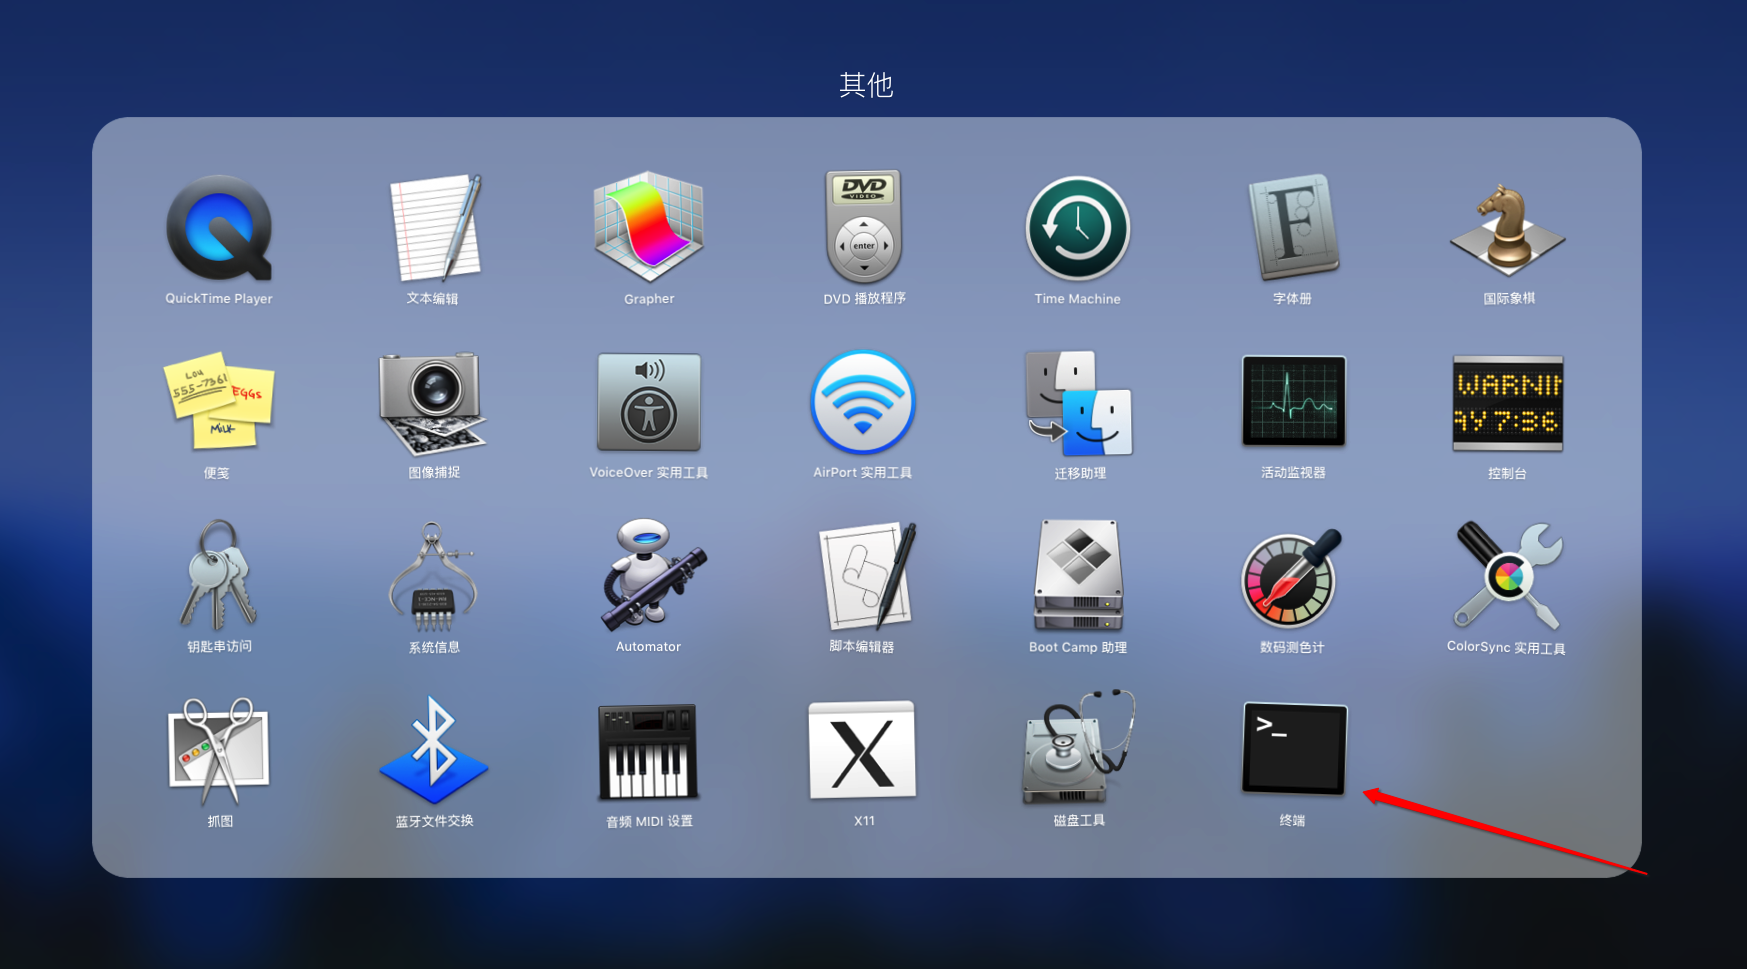Open VoiceOver 实用工具 icon

649,402
